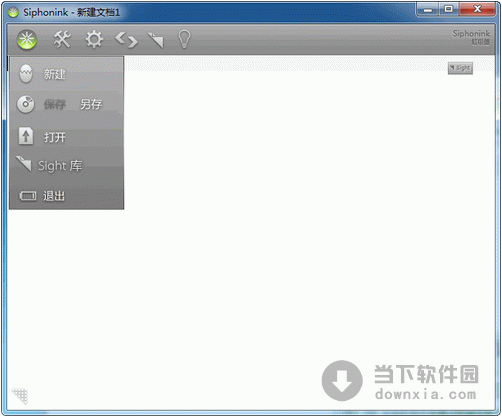Click the Sight triangle icon in toolbar
The height and width of the screenshot is (418, 502).
tap(156, 40)
